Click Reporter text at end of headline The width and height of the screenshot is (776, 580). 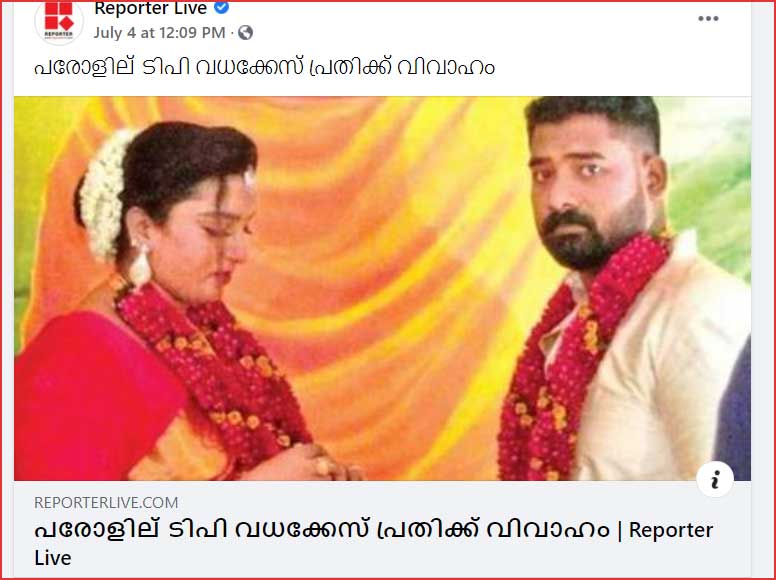[x=671, y=530]
